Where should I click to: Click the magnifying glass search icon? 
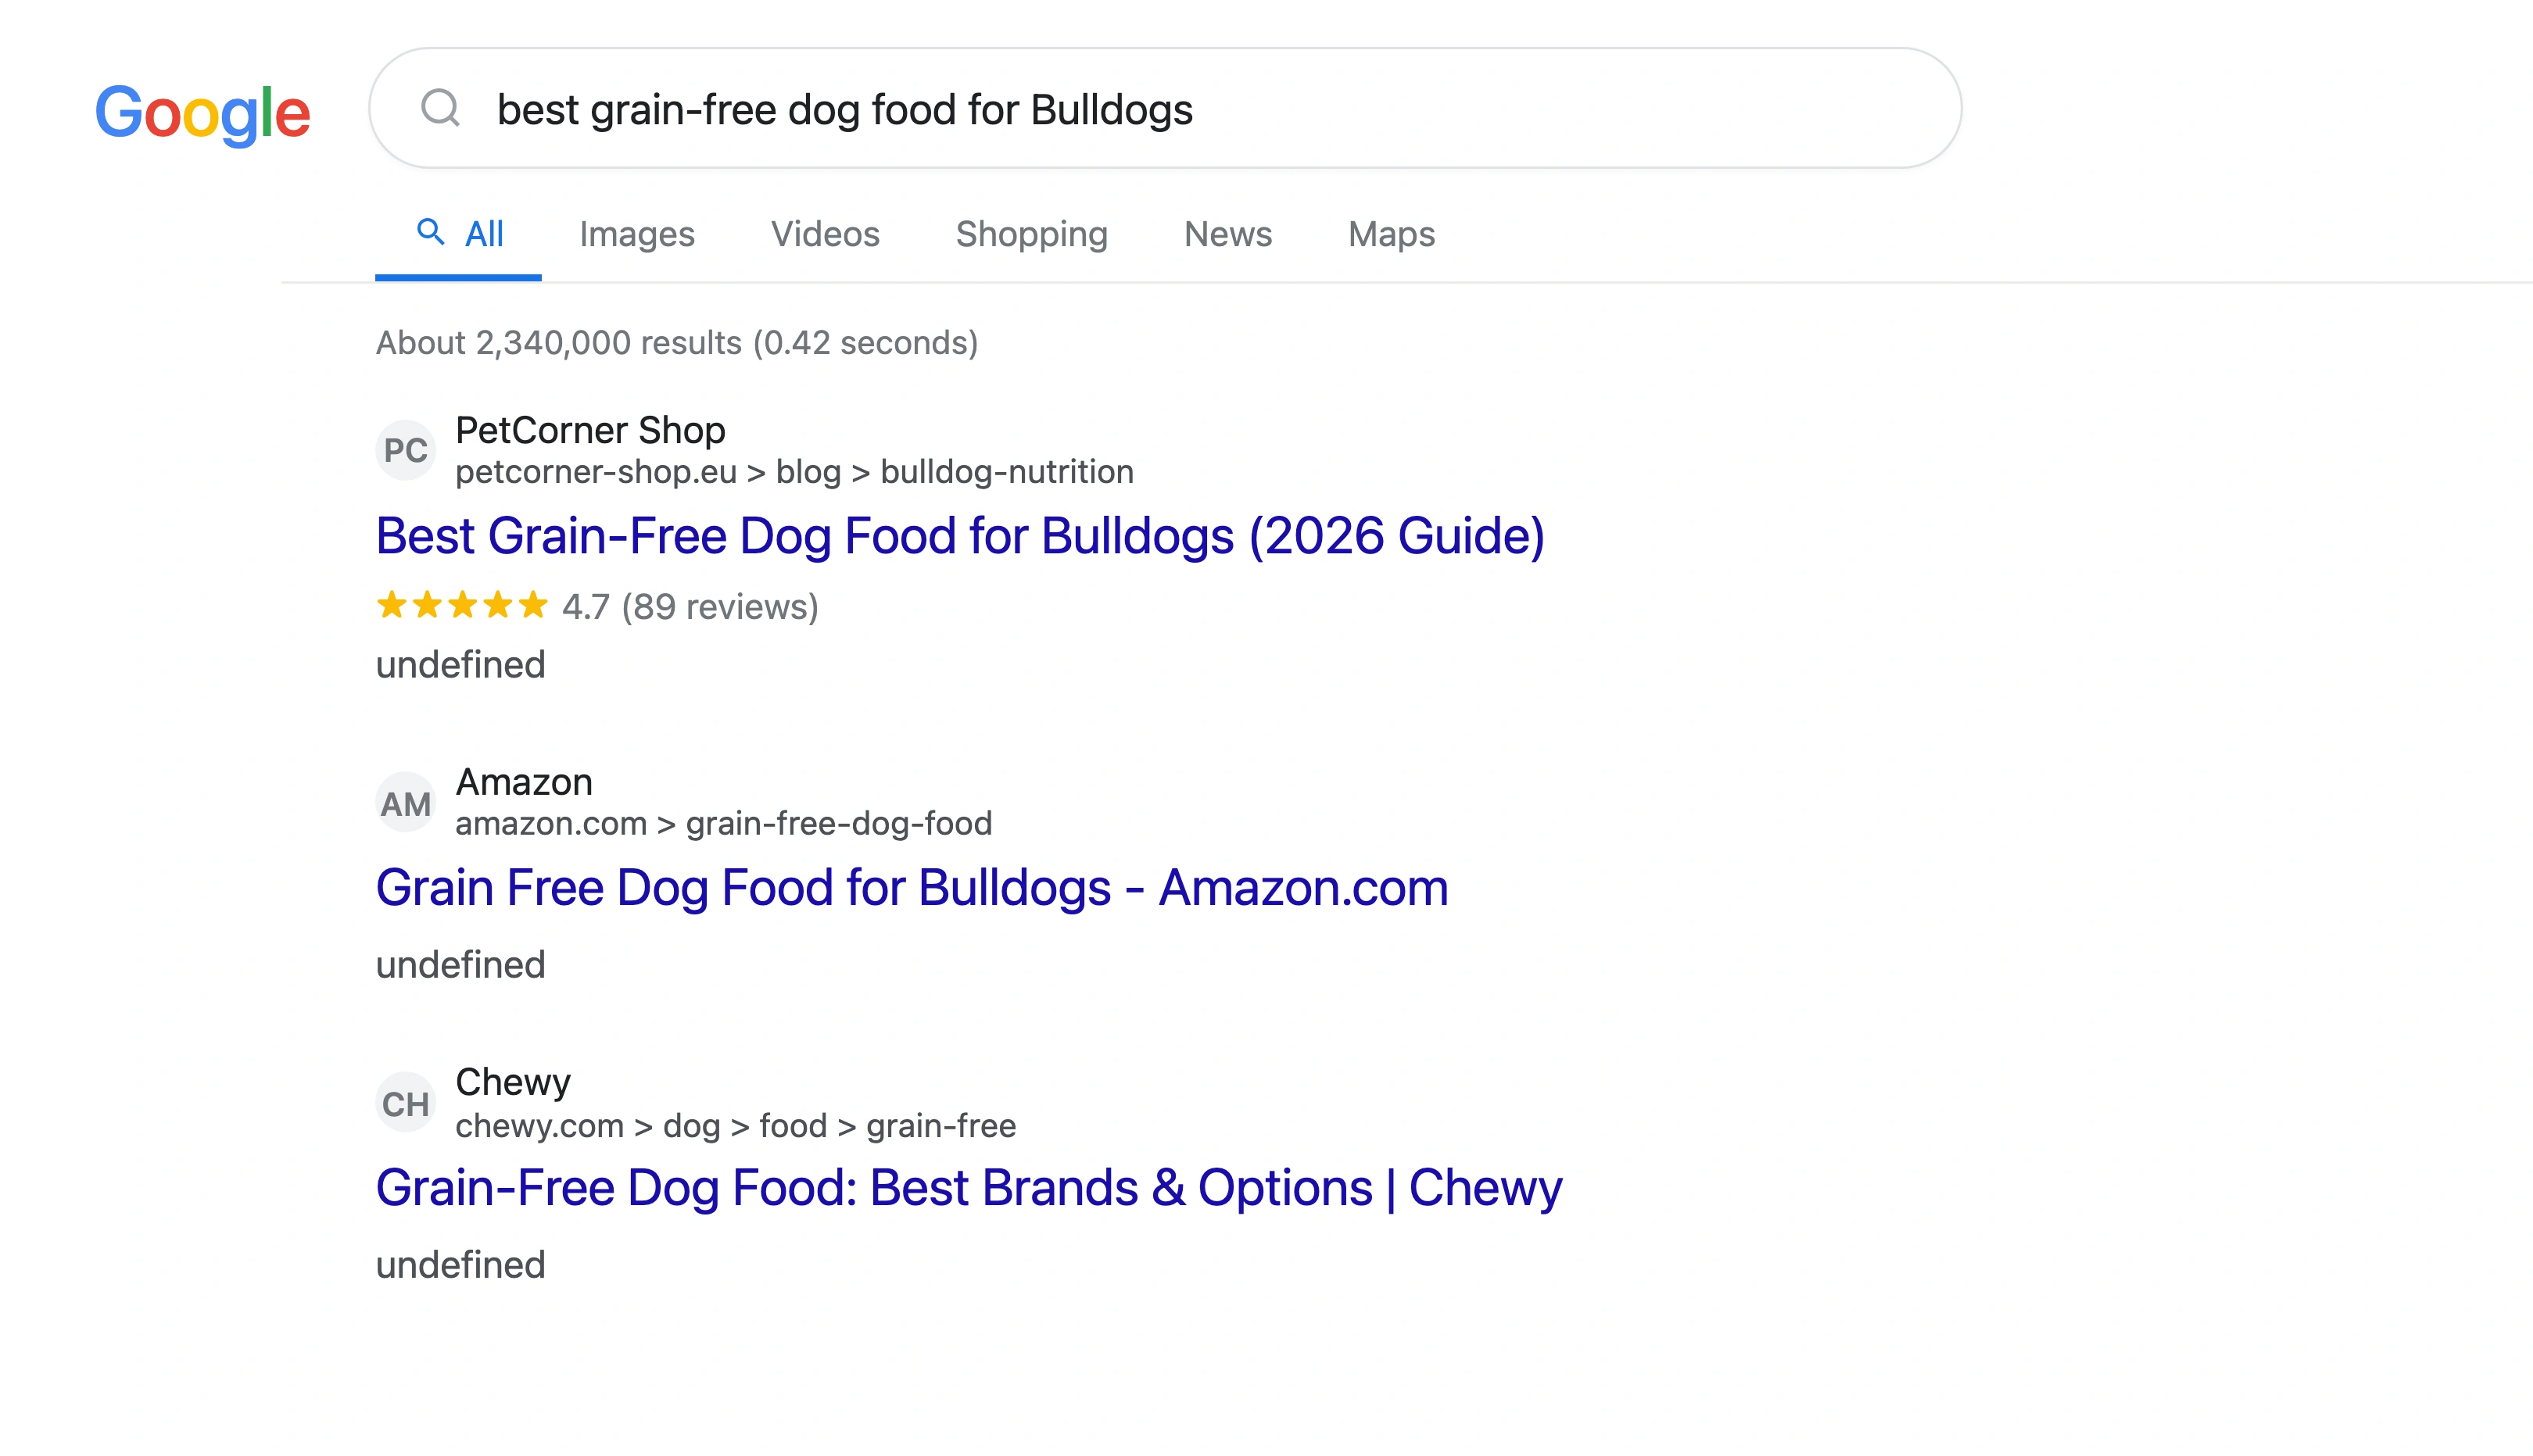tap(442, 110)
